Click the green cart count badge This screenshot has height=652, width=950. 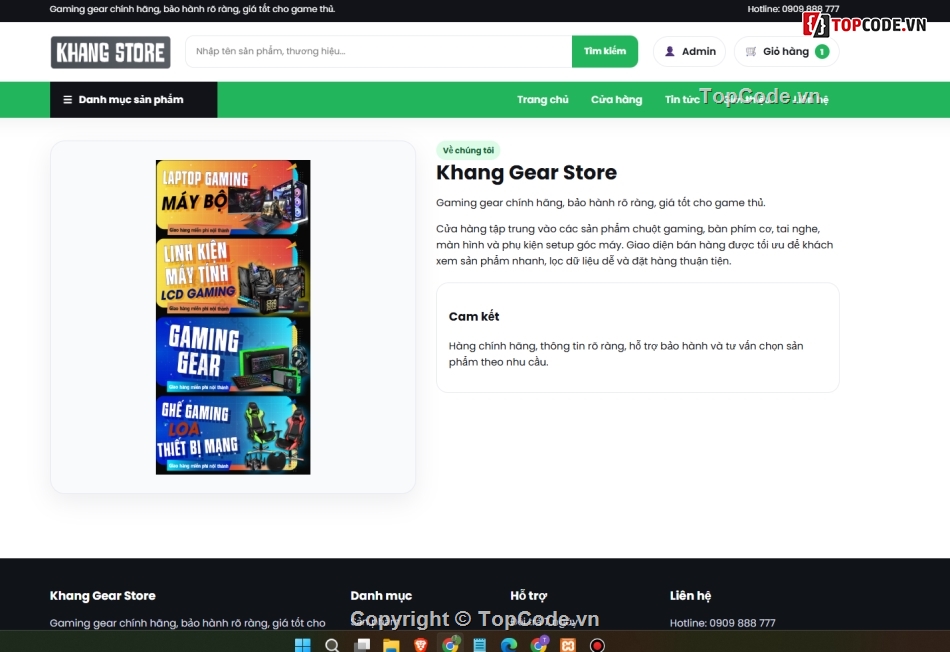(822, 52)
